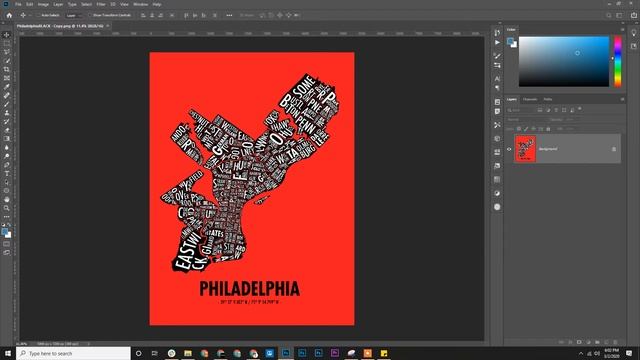Select the Eraser tool

coord(7,130)
